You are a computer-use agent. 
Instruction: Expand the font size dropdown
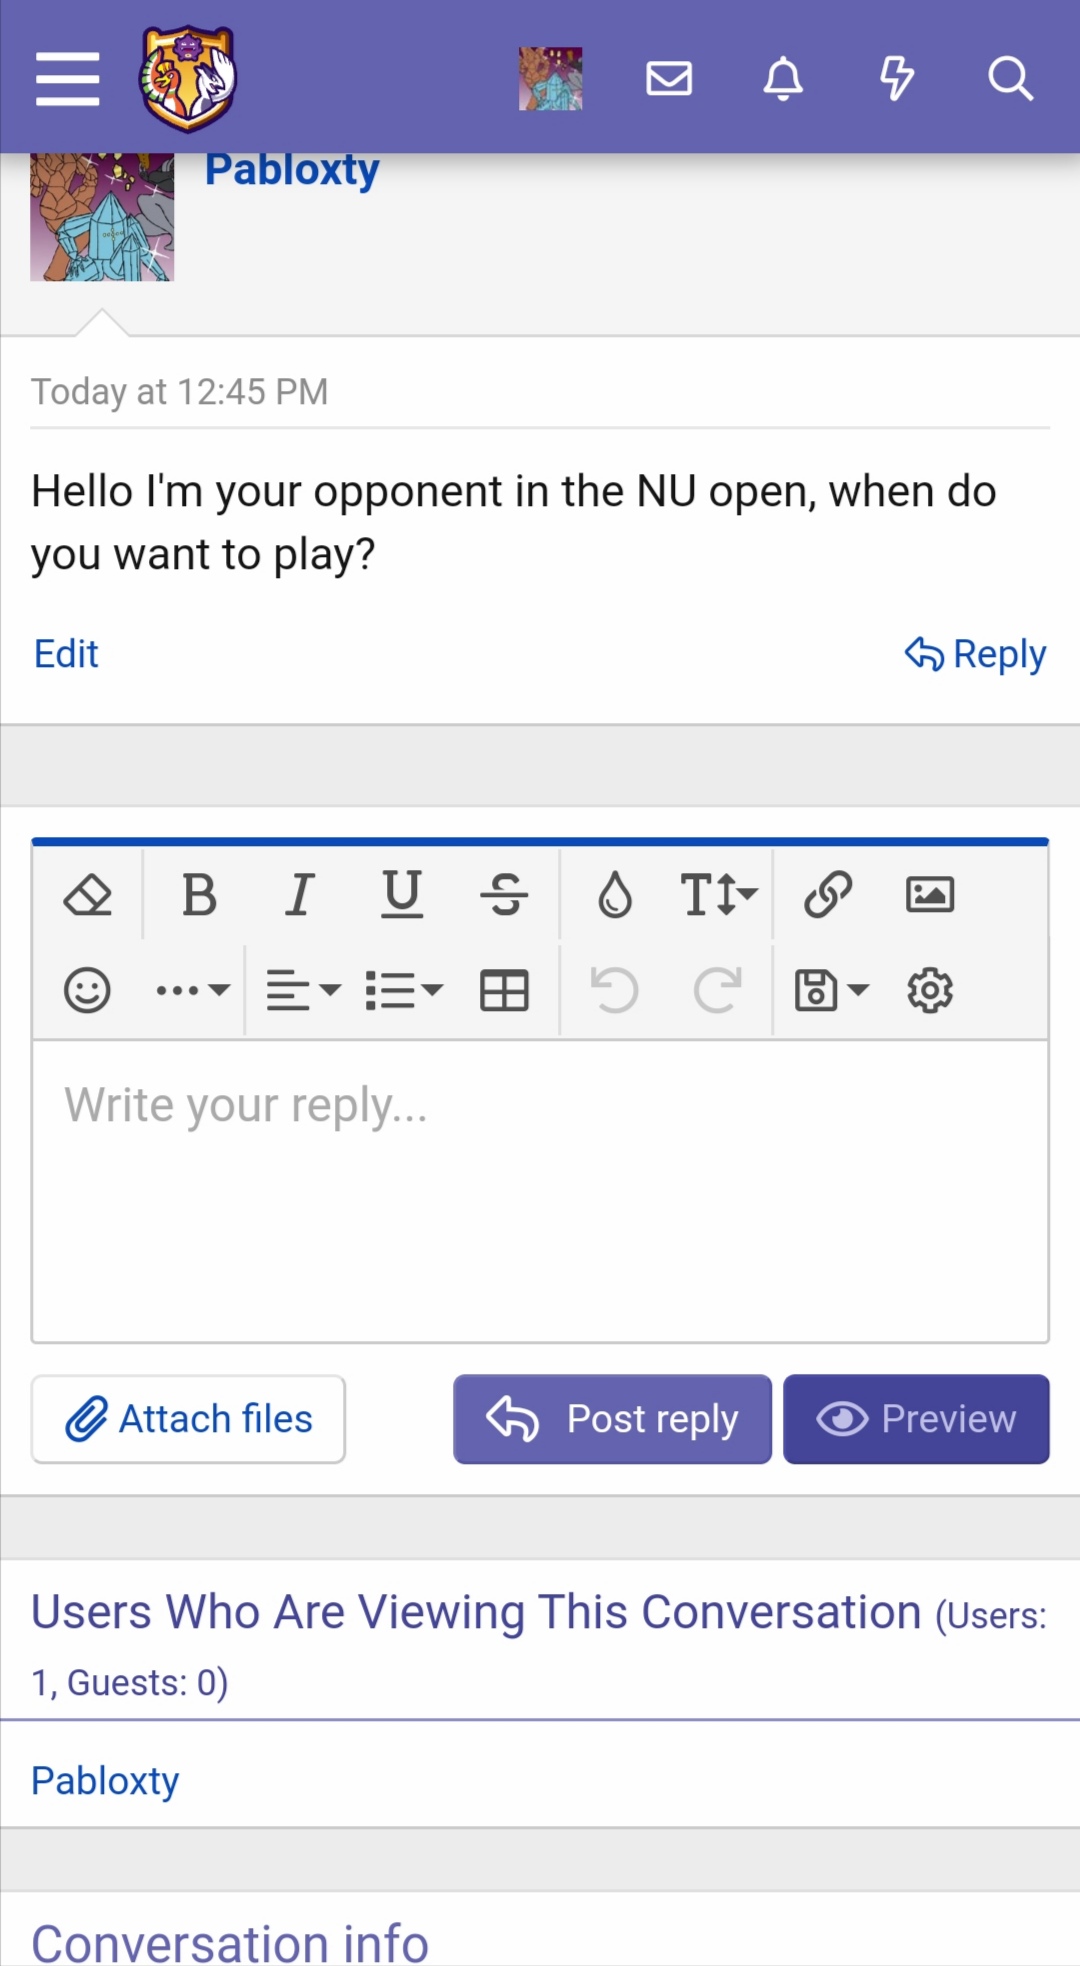tap(719, 894)
